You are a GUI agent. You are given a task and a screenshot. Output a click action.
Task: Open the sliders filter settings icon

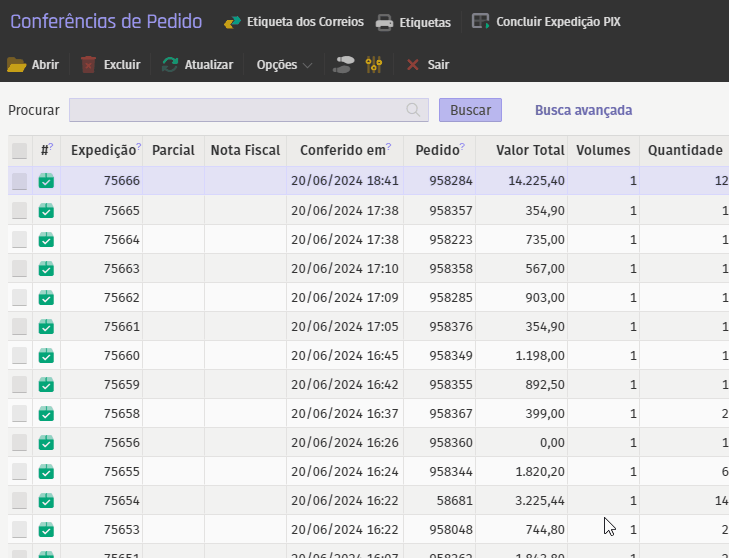[x=375, y=65]
